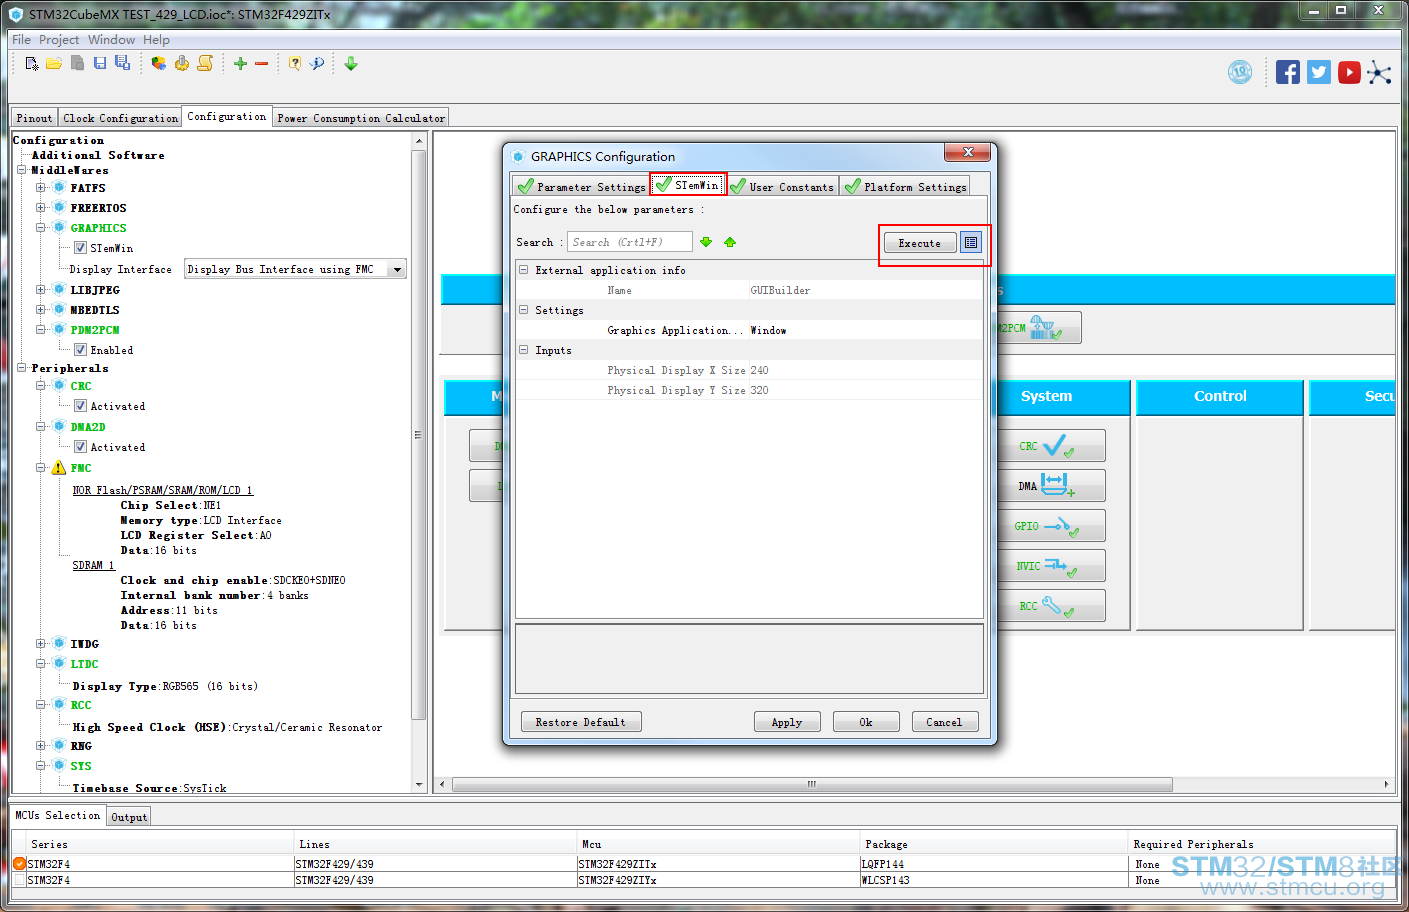Click the Restore Default button

pos(581,722)
